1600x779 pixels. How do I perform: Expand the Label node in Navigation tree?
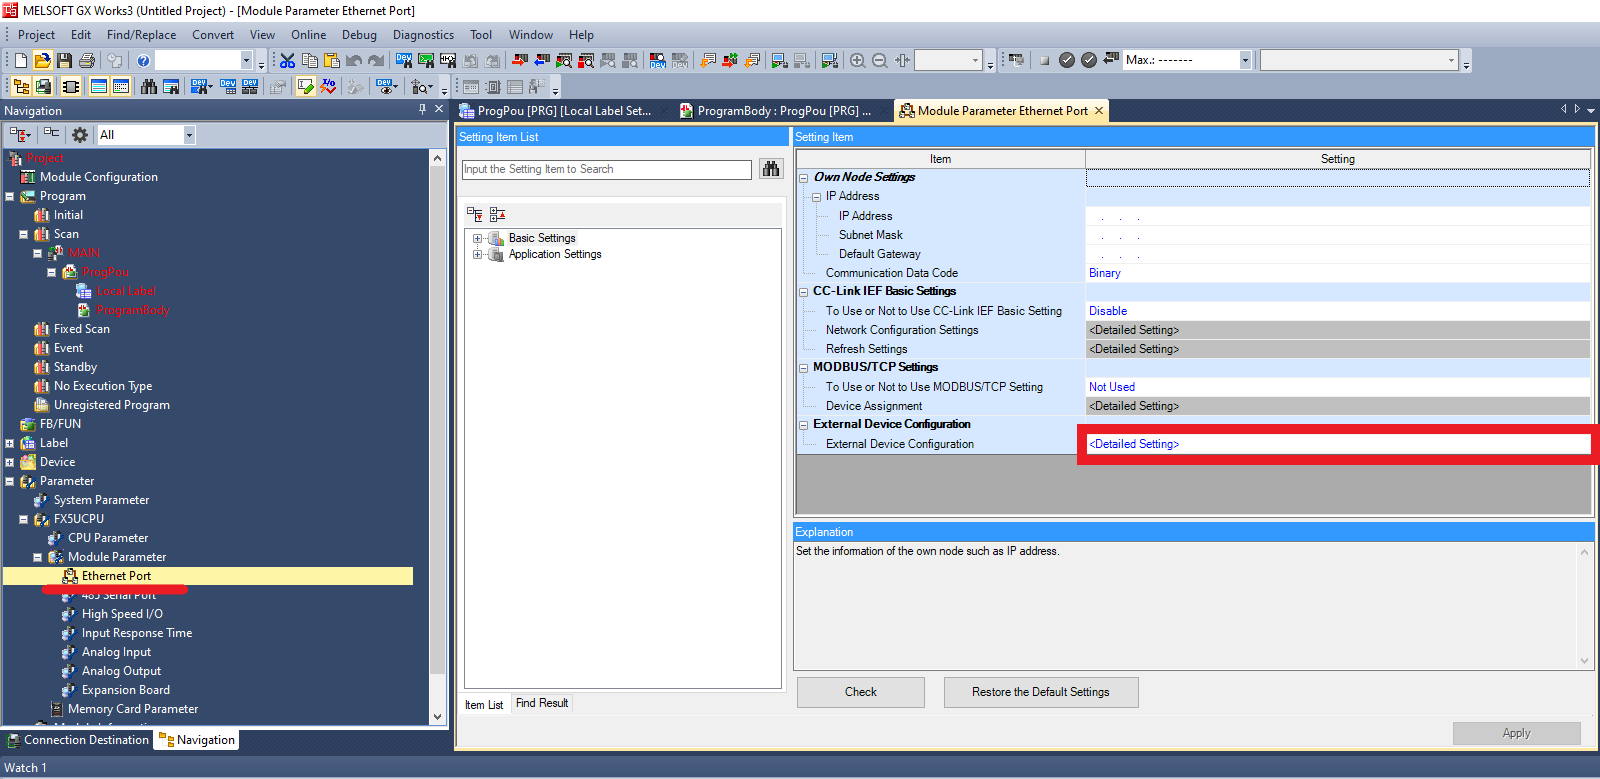click(x=10, y=444)
